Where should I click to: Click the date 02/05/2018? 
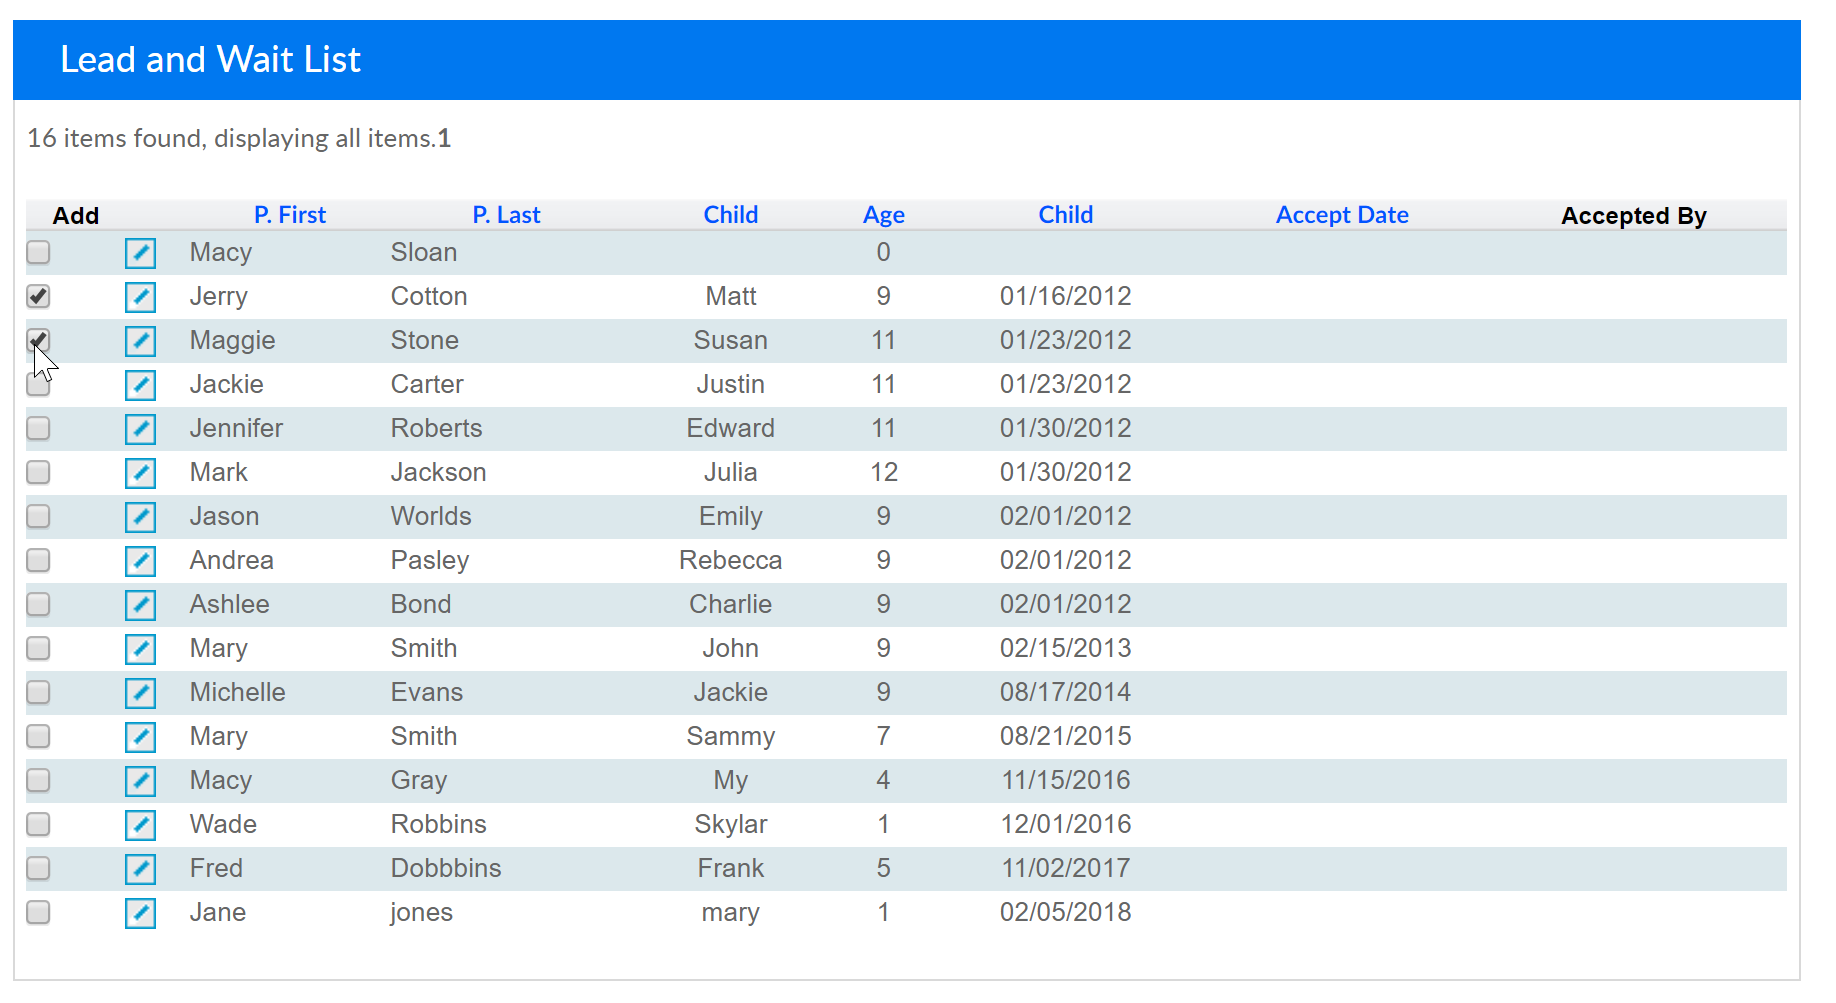click(1066, 912)
